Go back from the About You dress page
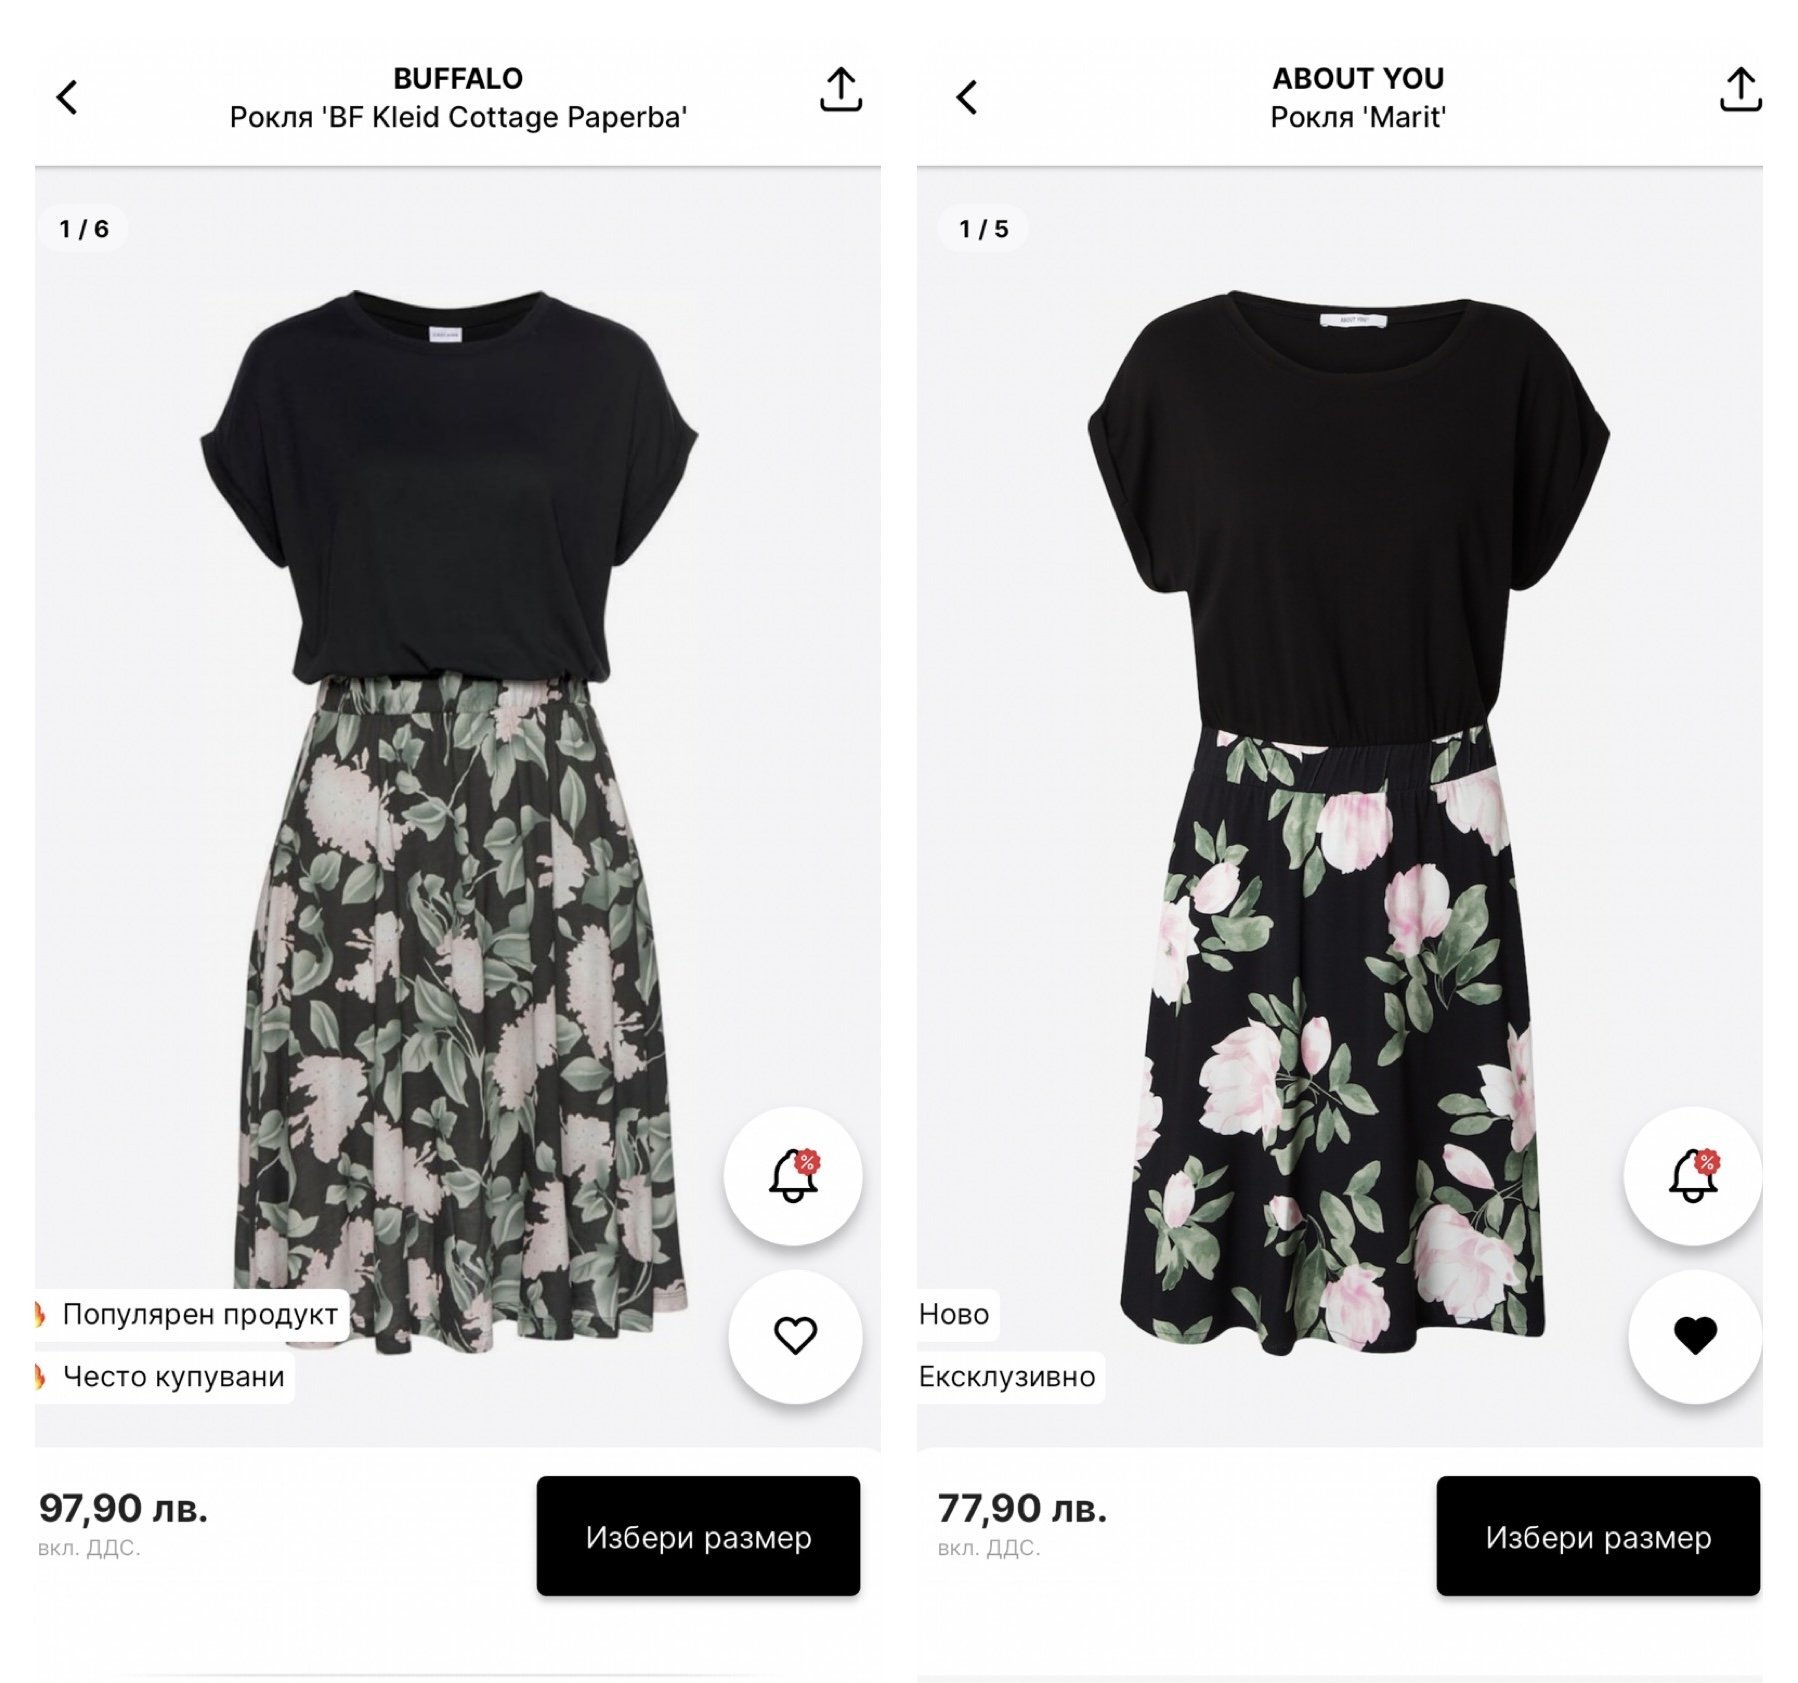This screenshot has width=1798, height=1683. tap(966, 98)
